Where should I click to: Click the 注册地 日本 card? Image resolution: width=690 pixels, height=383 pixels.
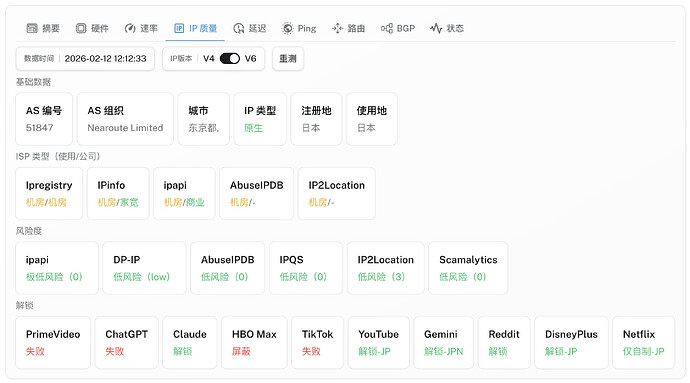316,119
